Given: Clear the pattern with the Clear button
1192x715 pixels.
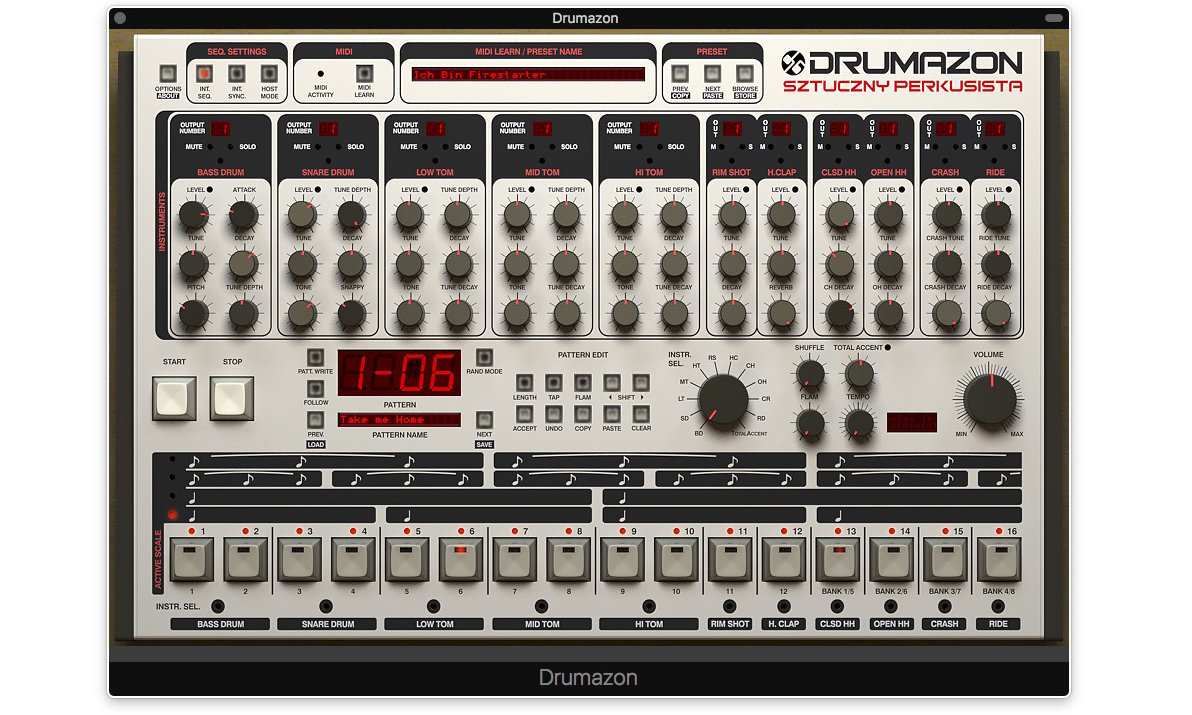Looking at the screenshot, I should coord(641,414).
